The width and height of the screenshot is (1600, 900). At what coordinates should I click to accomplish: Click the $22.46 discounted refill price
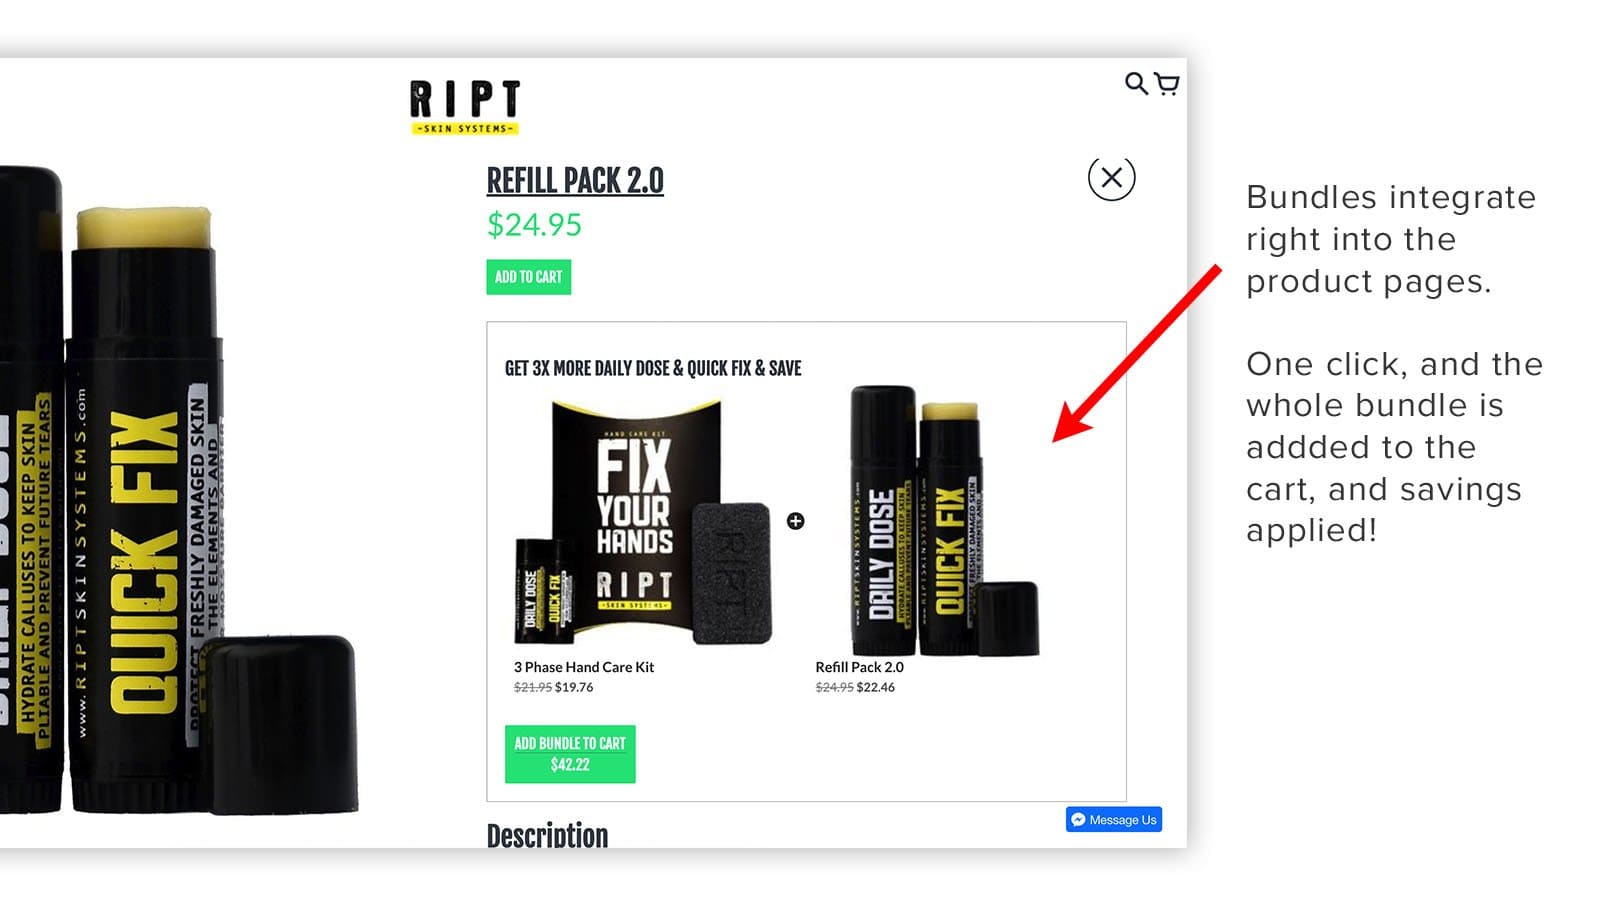pyautogui.click(x=876, y=687)
